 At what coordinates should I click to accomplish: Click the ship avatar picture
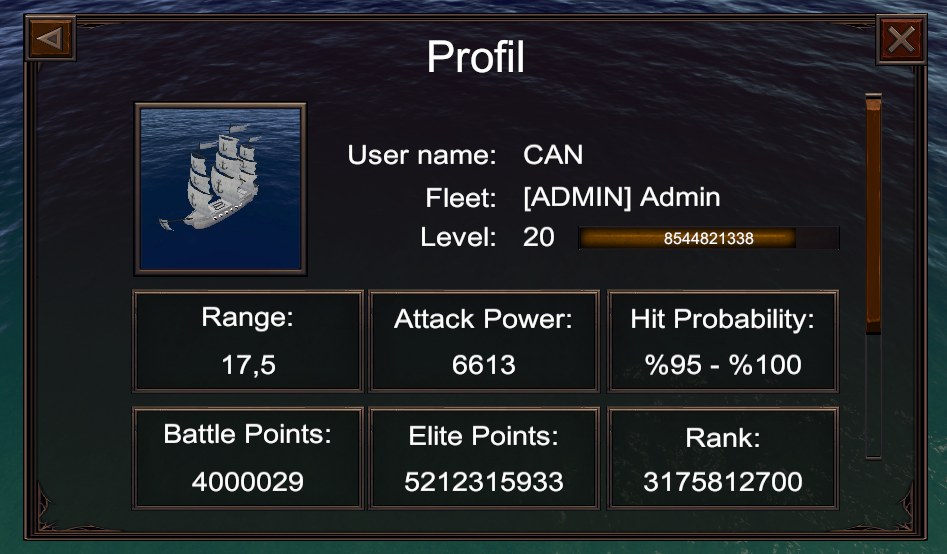click(x=220, y=189)
